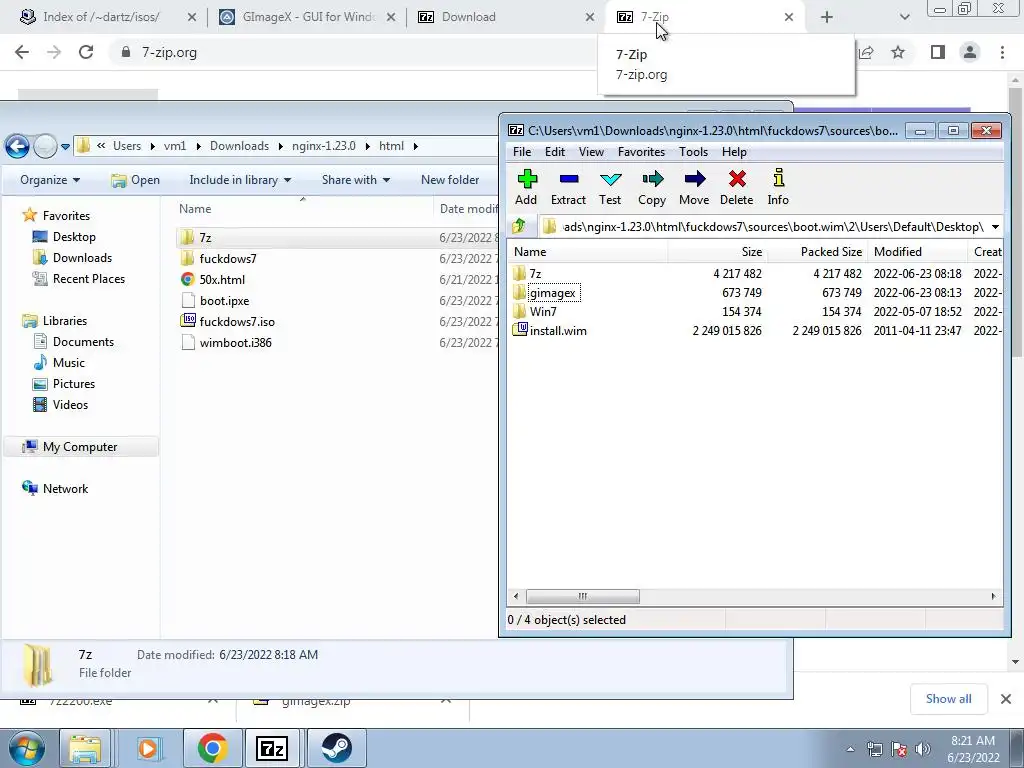Reload the 7-zip.org page

point(86,52)
